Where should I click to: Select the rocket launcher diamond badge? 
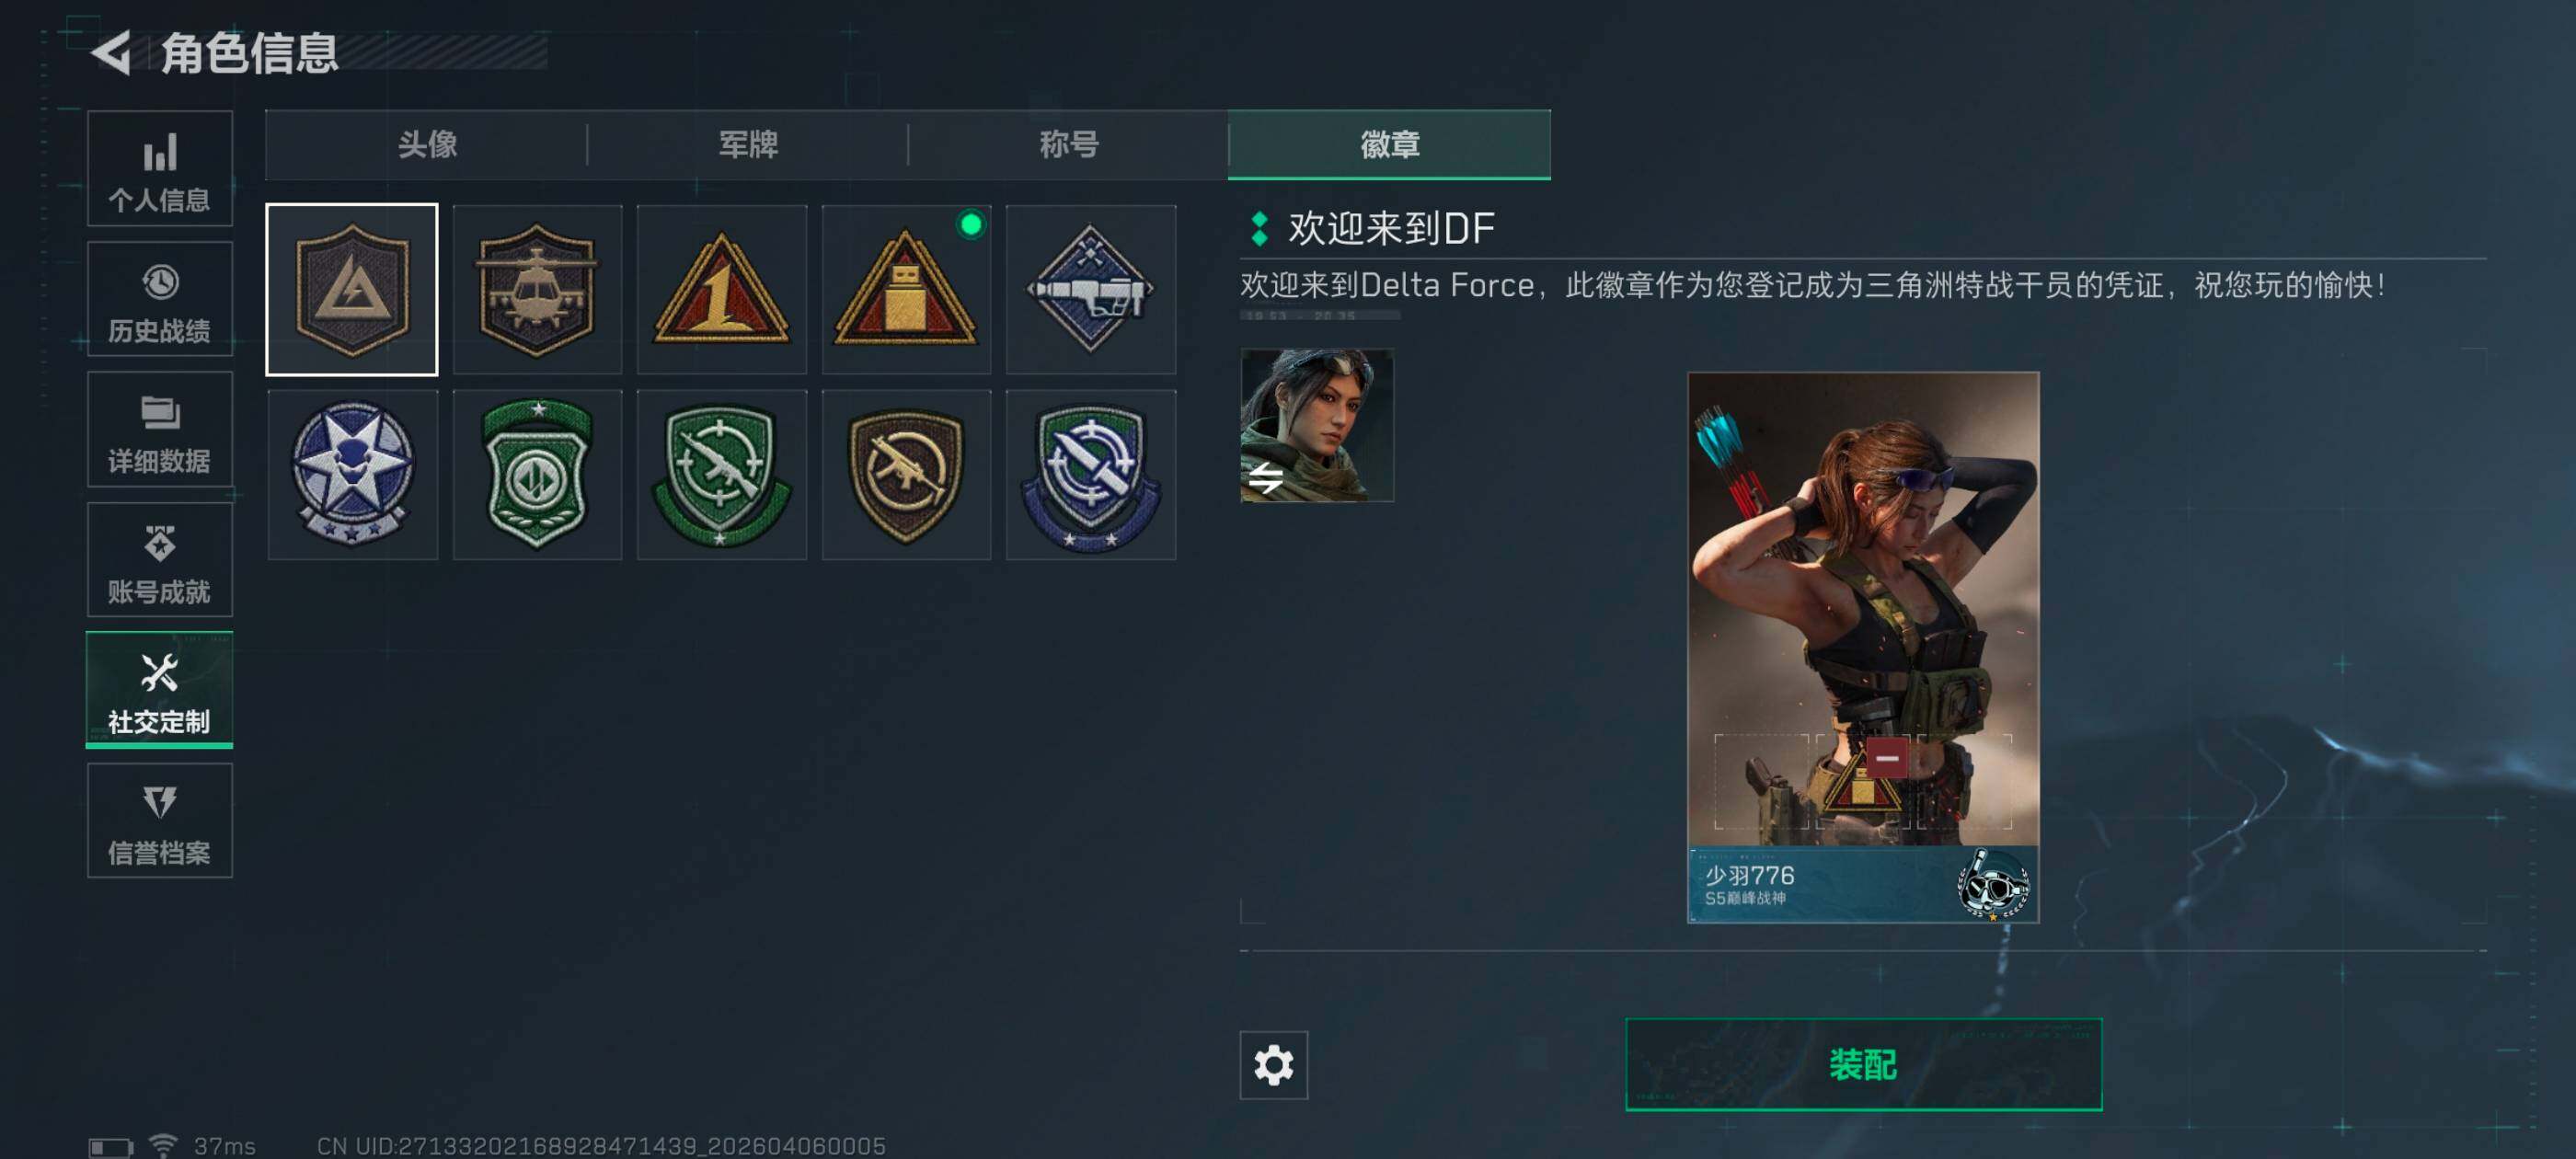click(1090, 290)
